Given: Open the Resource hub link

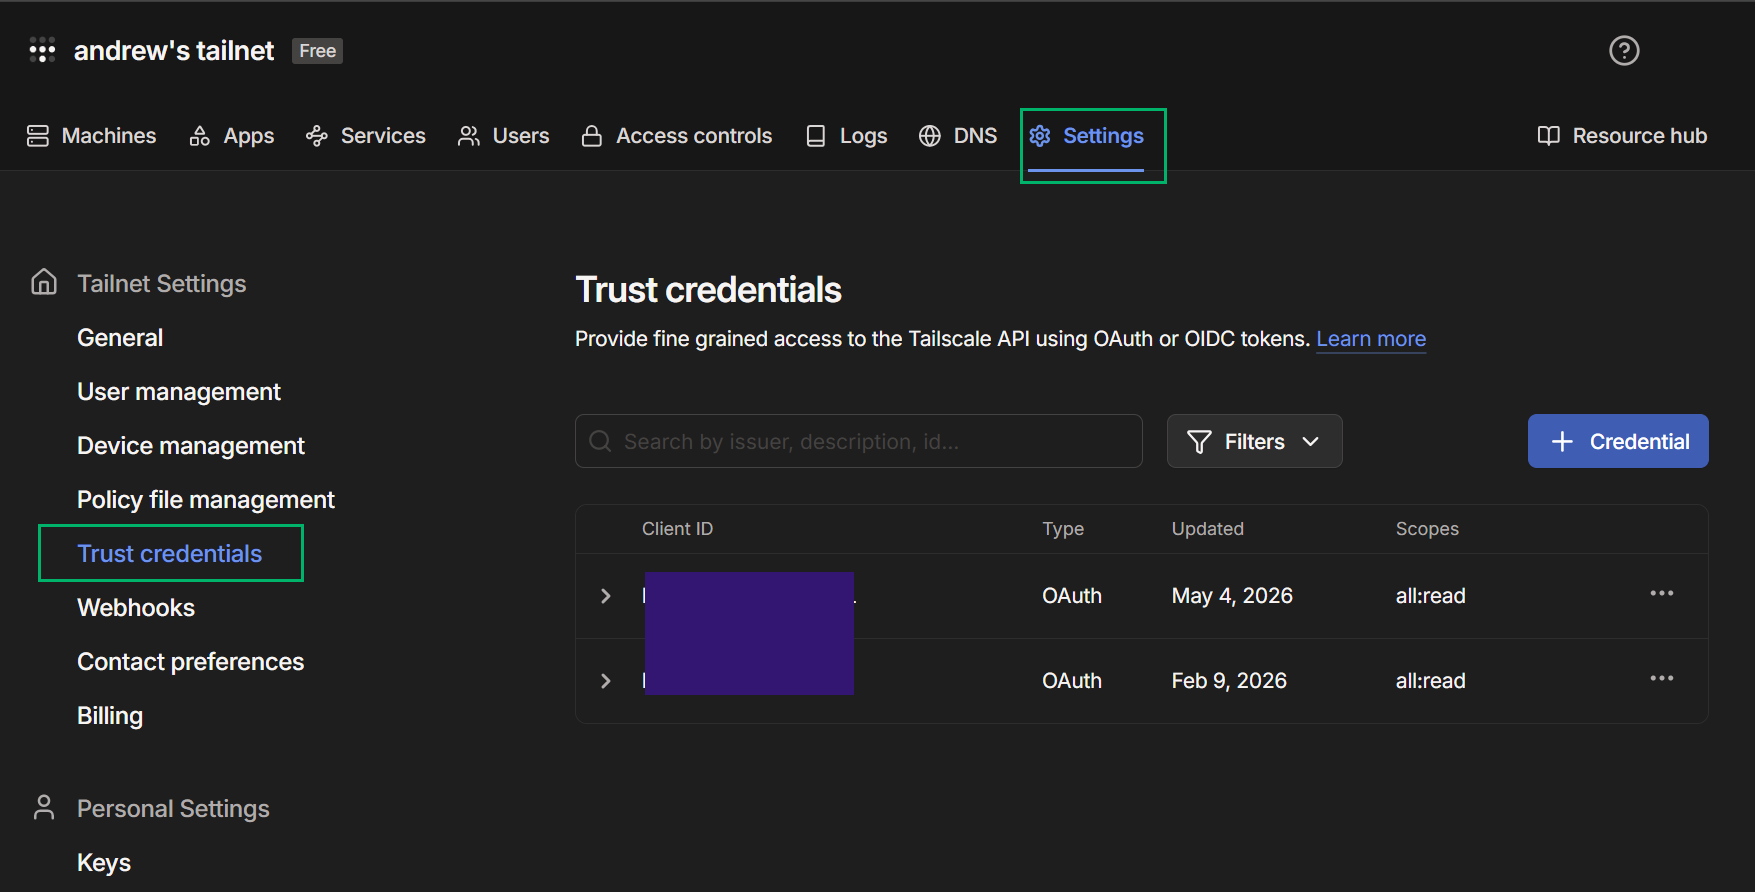Looking at the screenshot, I should tap(1622, 136).
